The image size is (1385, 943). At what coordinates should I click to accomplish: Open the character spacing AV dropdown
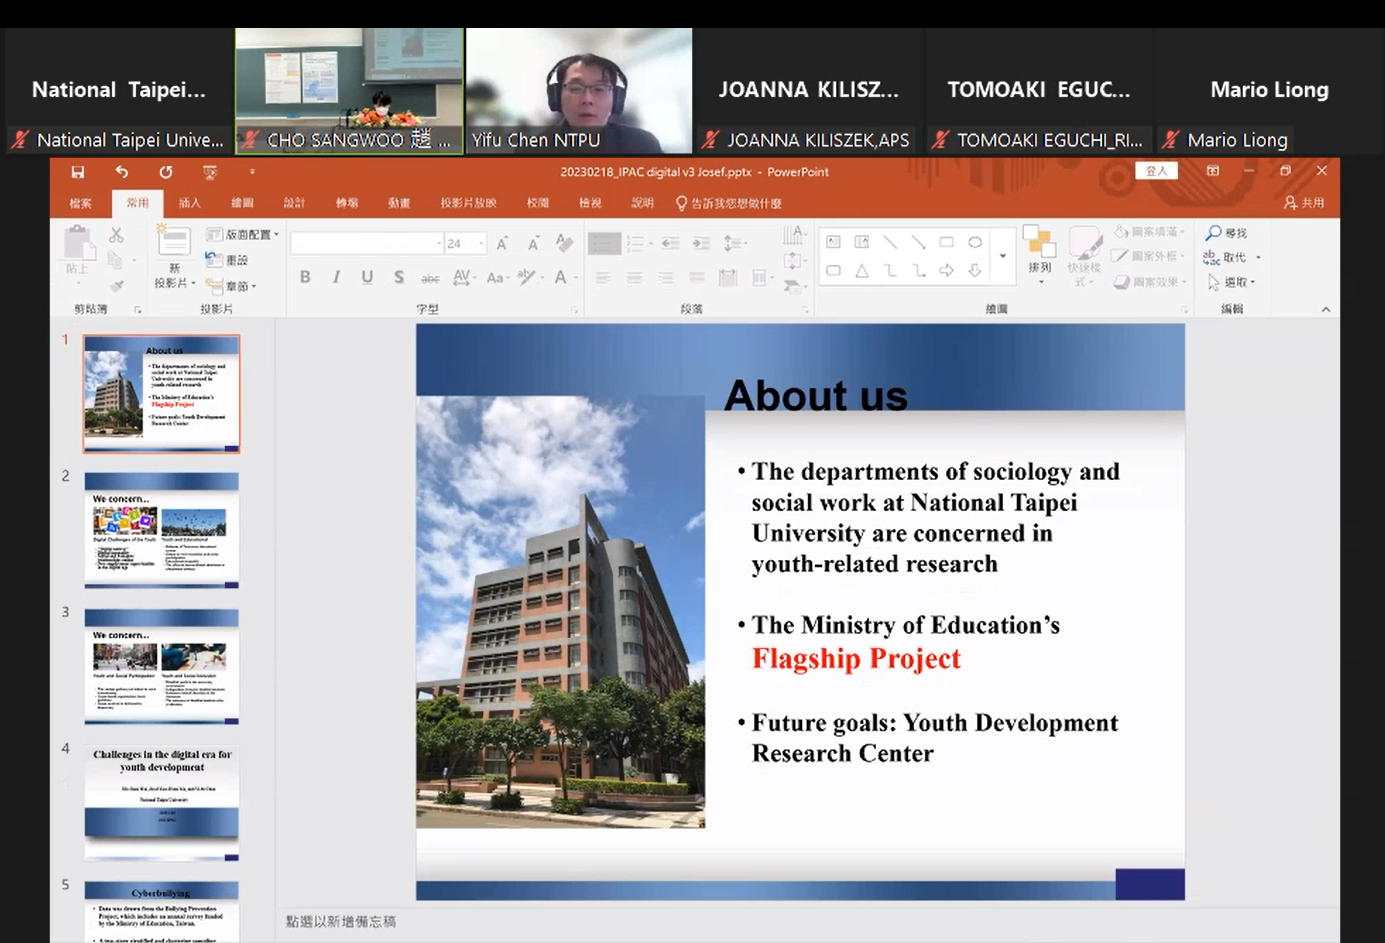(x=464, y=277)
